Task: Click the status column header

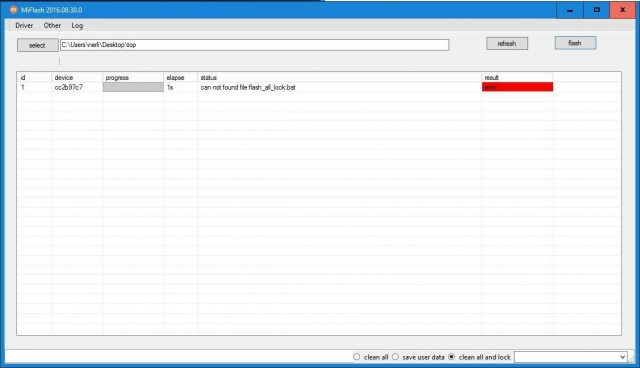Action: click(340, 78)
